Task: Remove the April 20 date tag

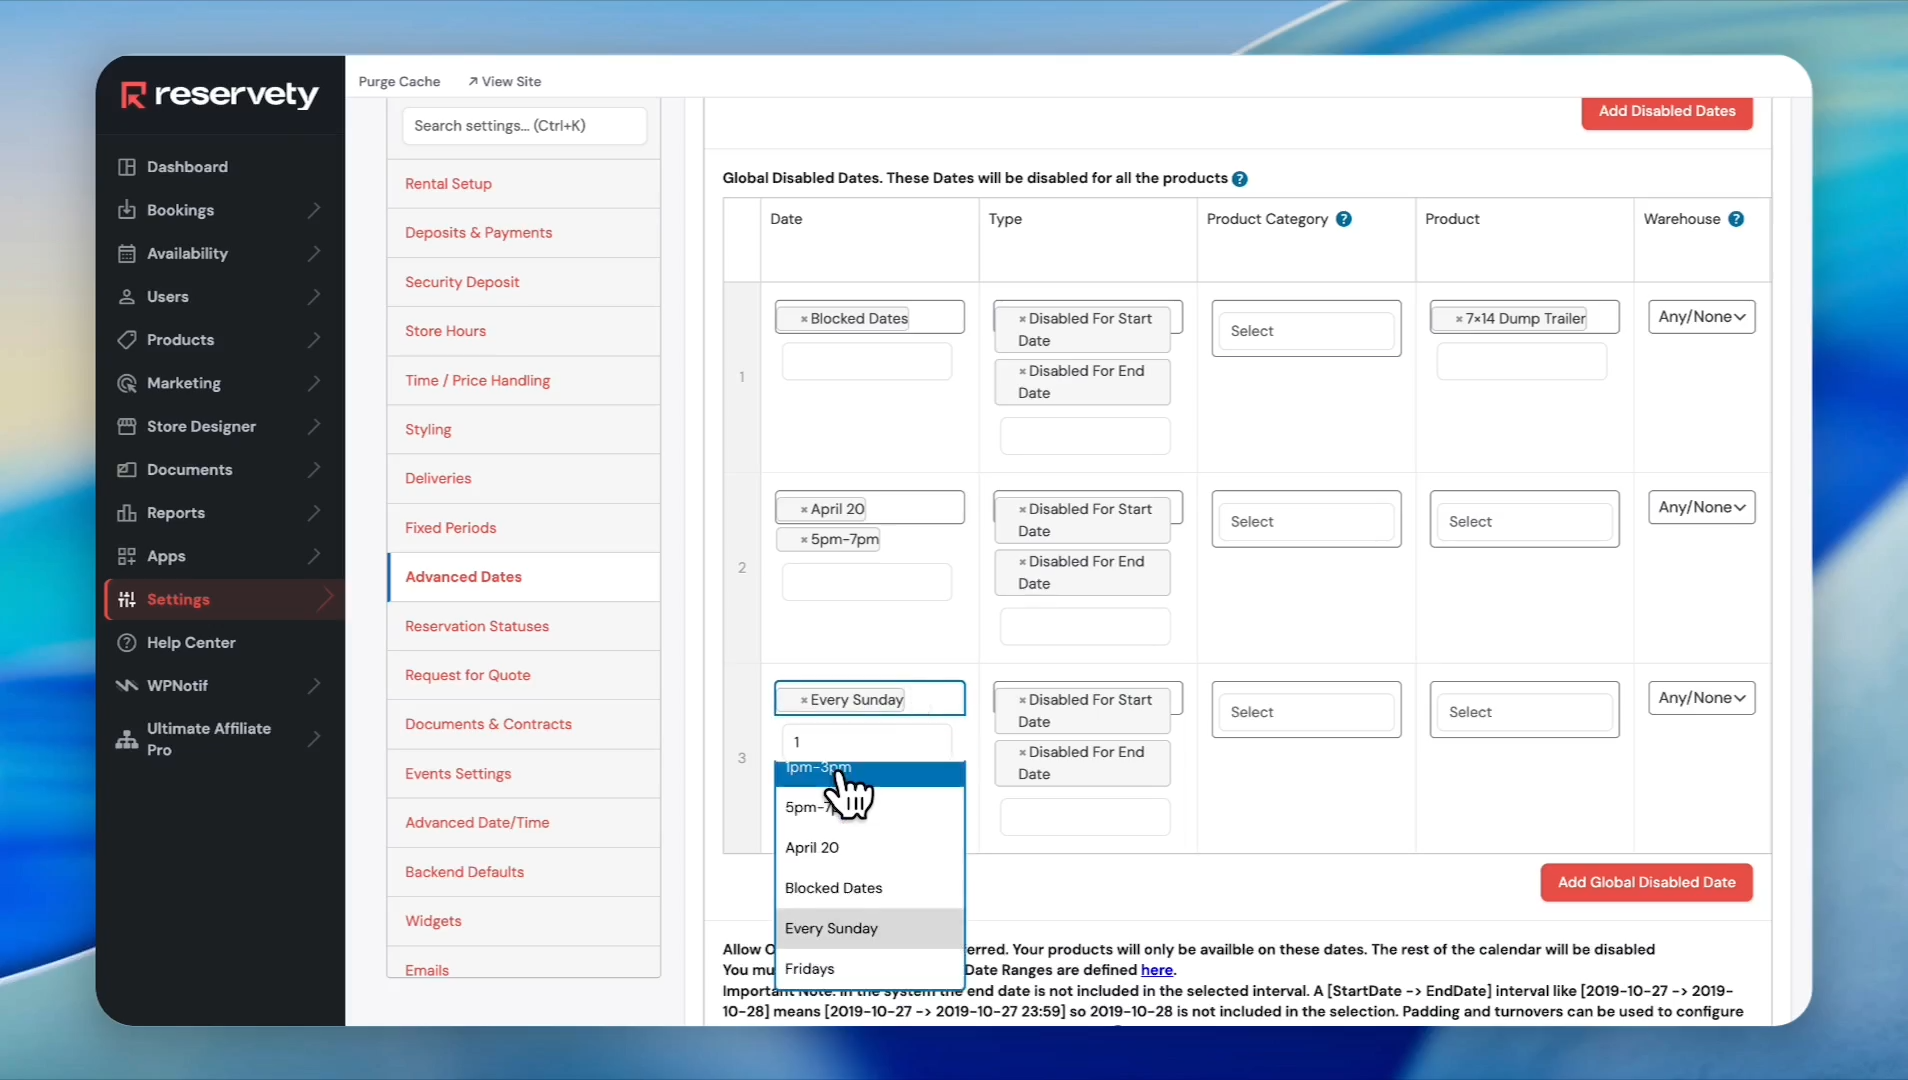Action: [x=804, y=510]
